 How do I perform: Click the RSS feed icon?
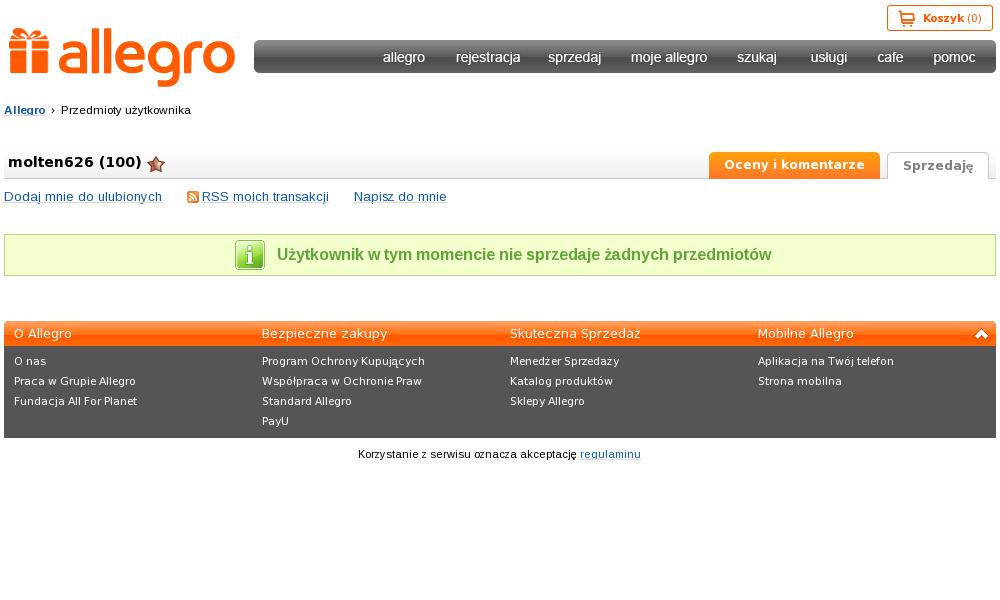click(x=193, y=197)
